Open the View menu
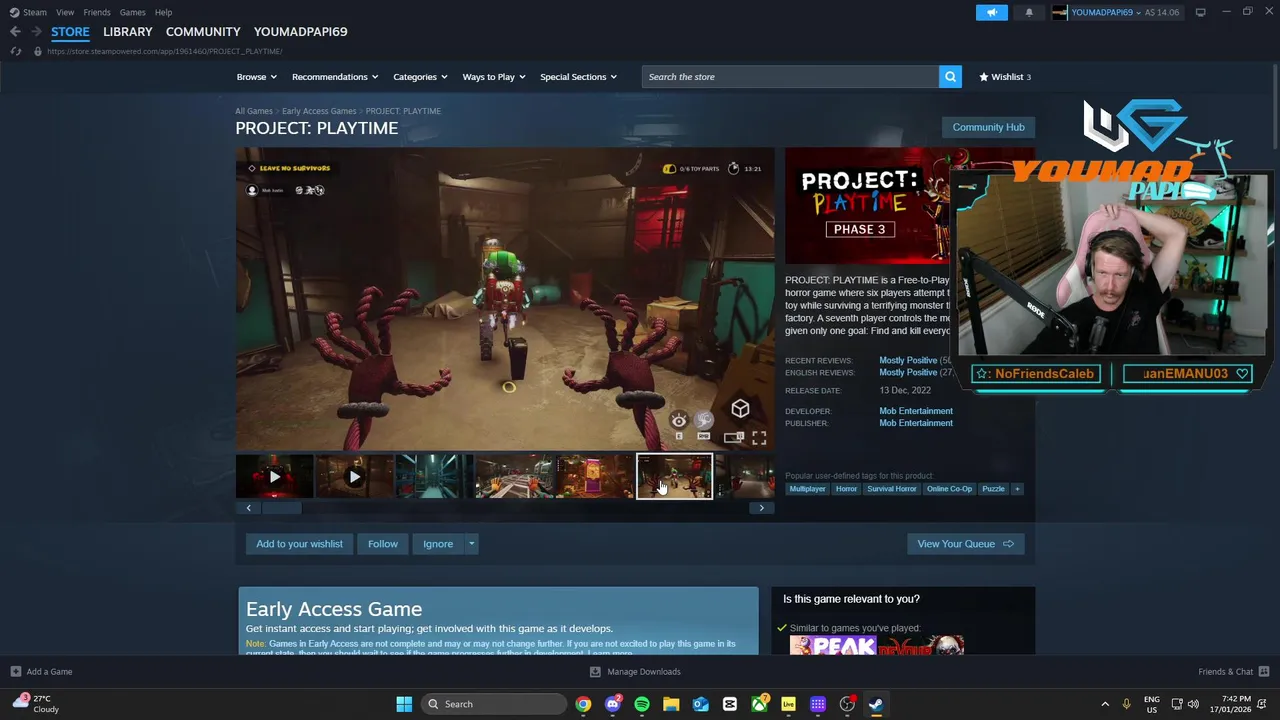 click(65, 12)
